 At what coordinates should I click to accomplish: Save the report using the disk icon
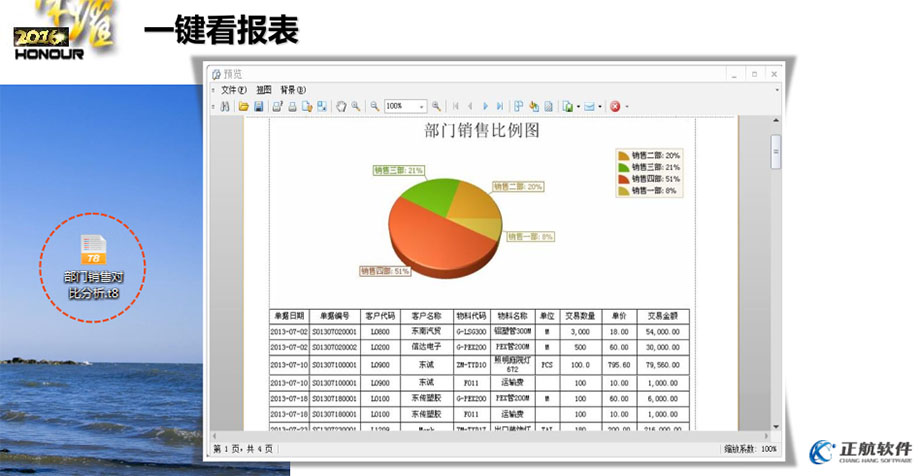tap(258, 106)
